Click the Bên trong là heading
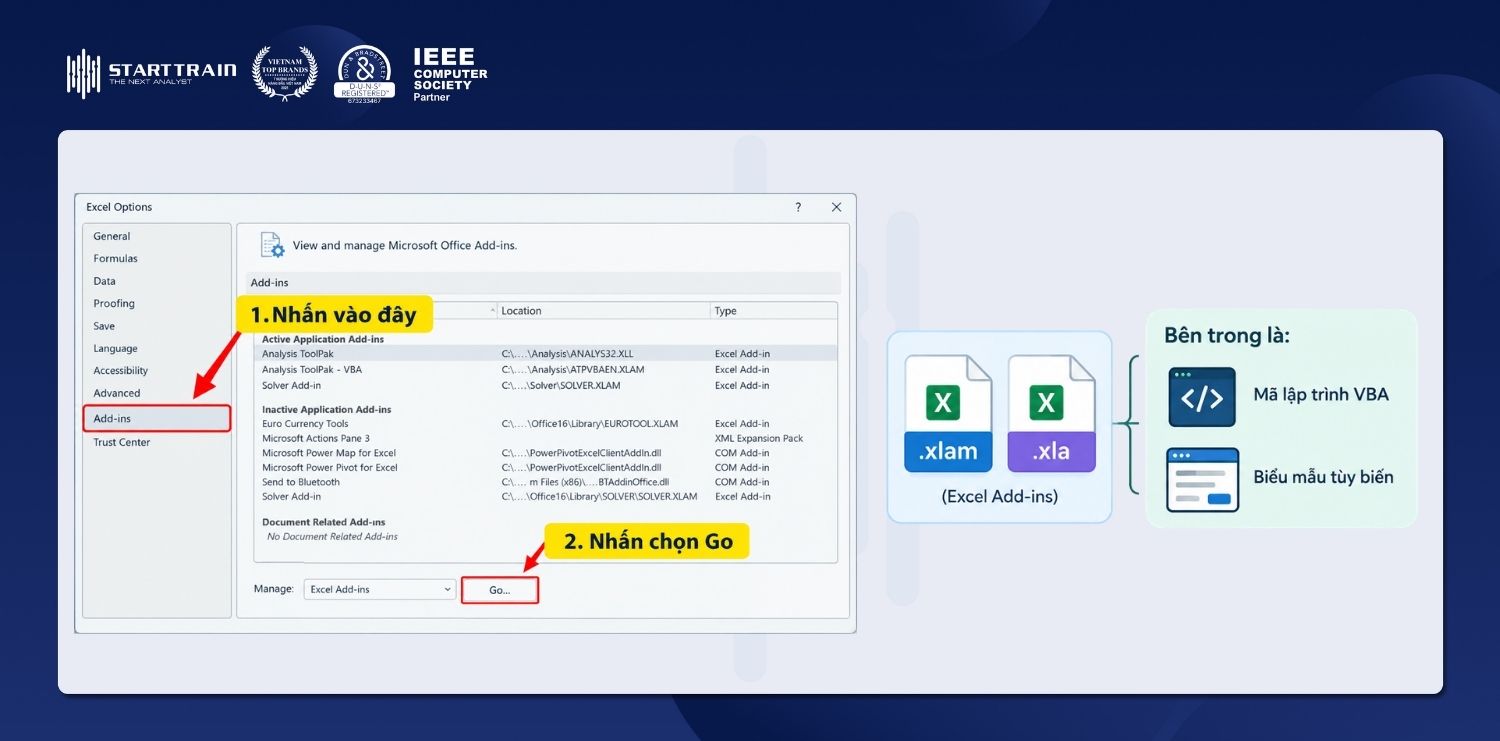 click(1227, 335)
